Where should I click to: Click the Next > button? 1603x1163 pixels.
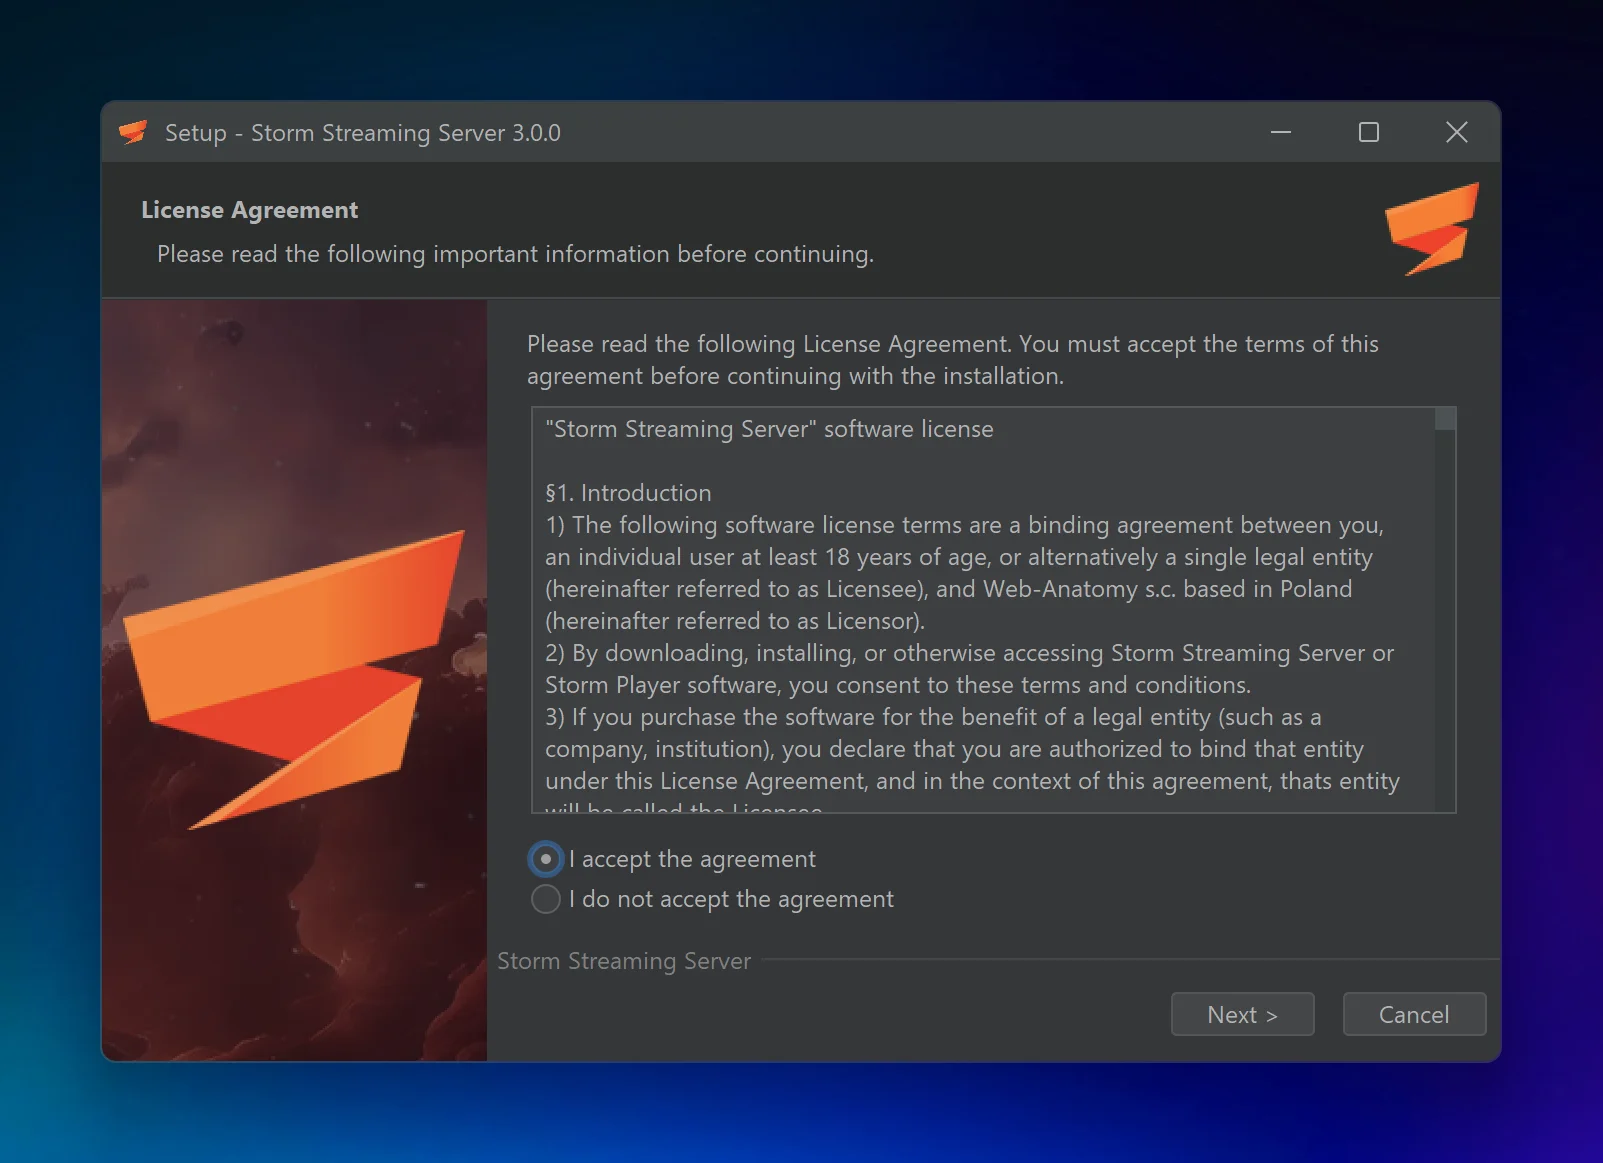[1242, 1014]
